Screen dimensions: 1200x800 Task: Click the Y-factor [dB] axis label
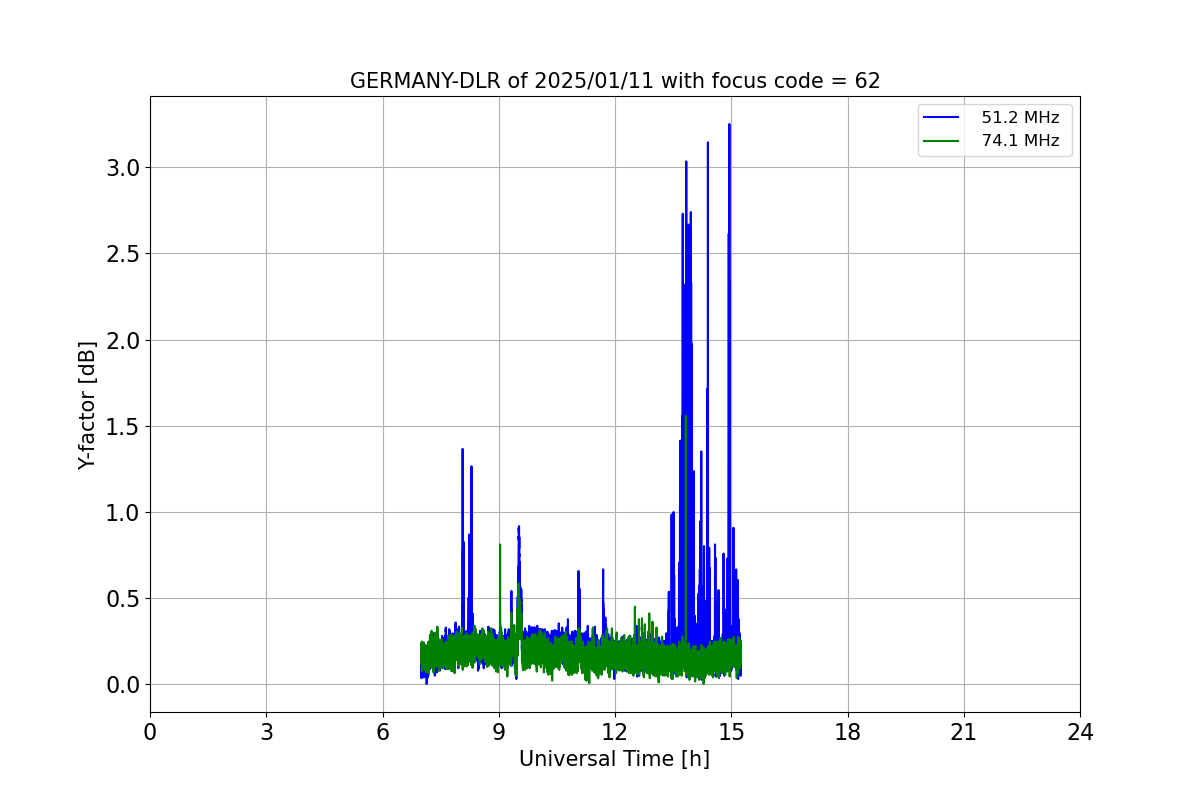tap(88, 405)
